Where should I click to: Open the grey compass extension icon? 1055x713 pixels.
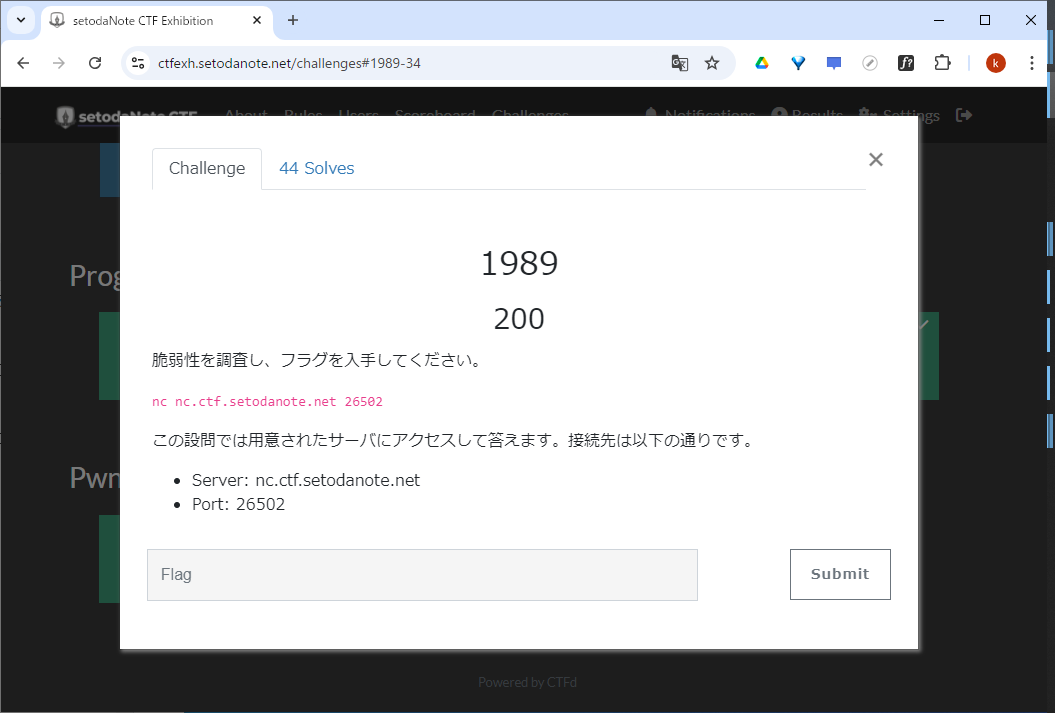click(870, 63)
